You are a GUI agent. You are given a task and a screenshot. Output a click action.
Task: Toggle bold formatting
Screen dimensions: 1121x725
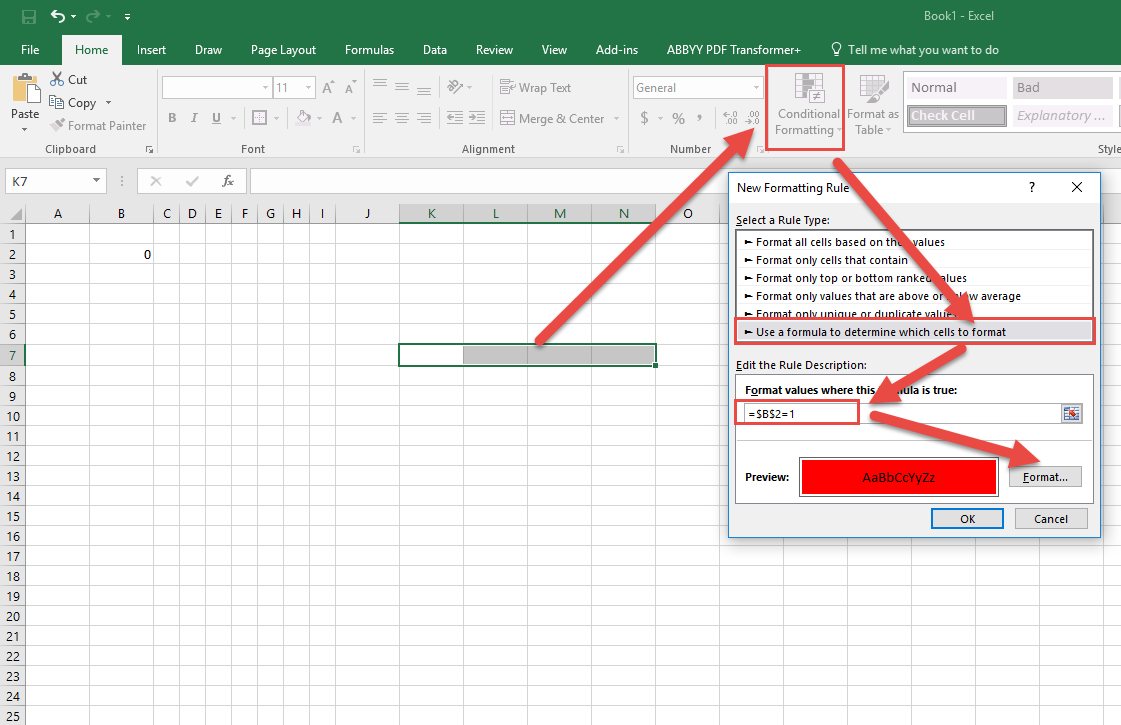click(x=172, y=119)
